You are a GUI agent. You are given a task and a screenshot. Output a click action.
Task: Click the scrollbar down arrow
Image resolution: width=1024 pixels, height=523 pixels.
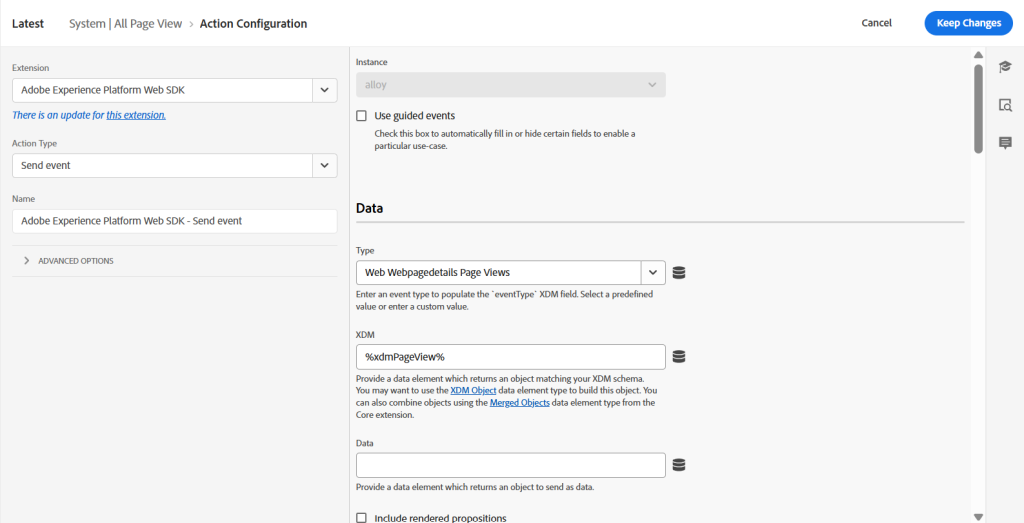click(978, 516)
